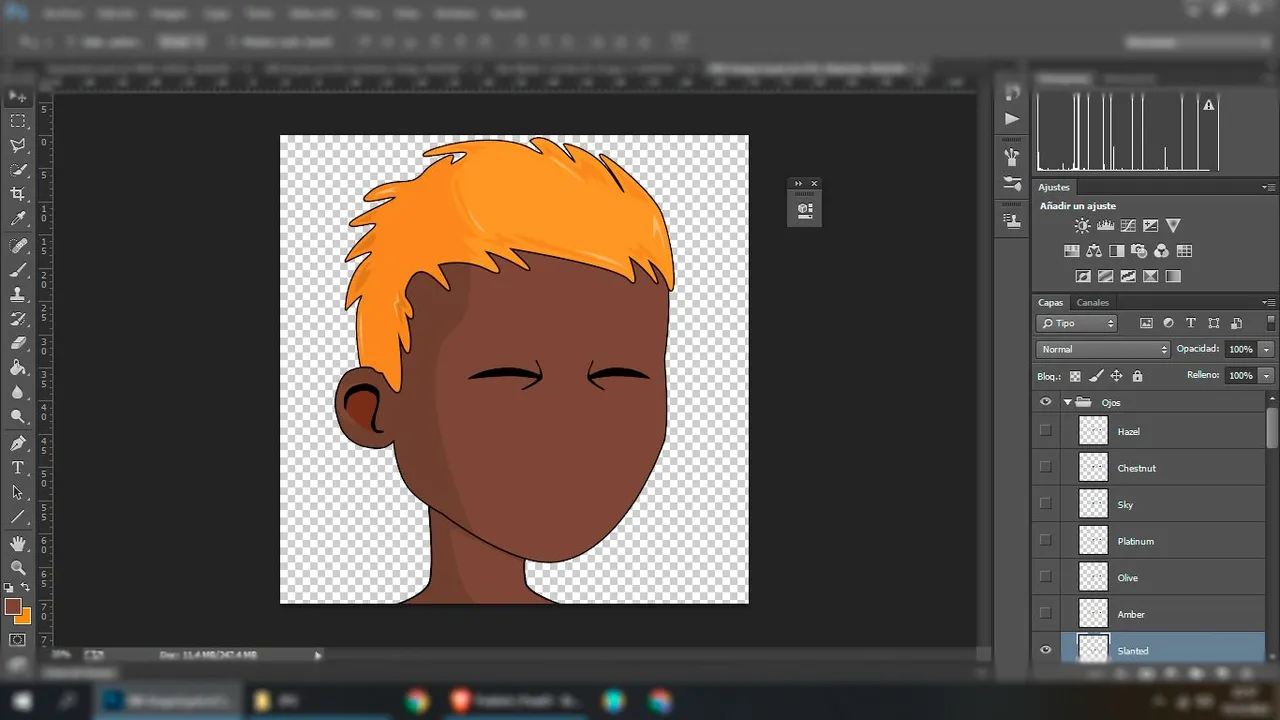Show the Sky layer
1280x720 pixels.
(1046, 504)
